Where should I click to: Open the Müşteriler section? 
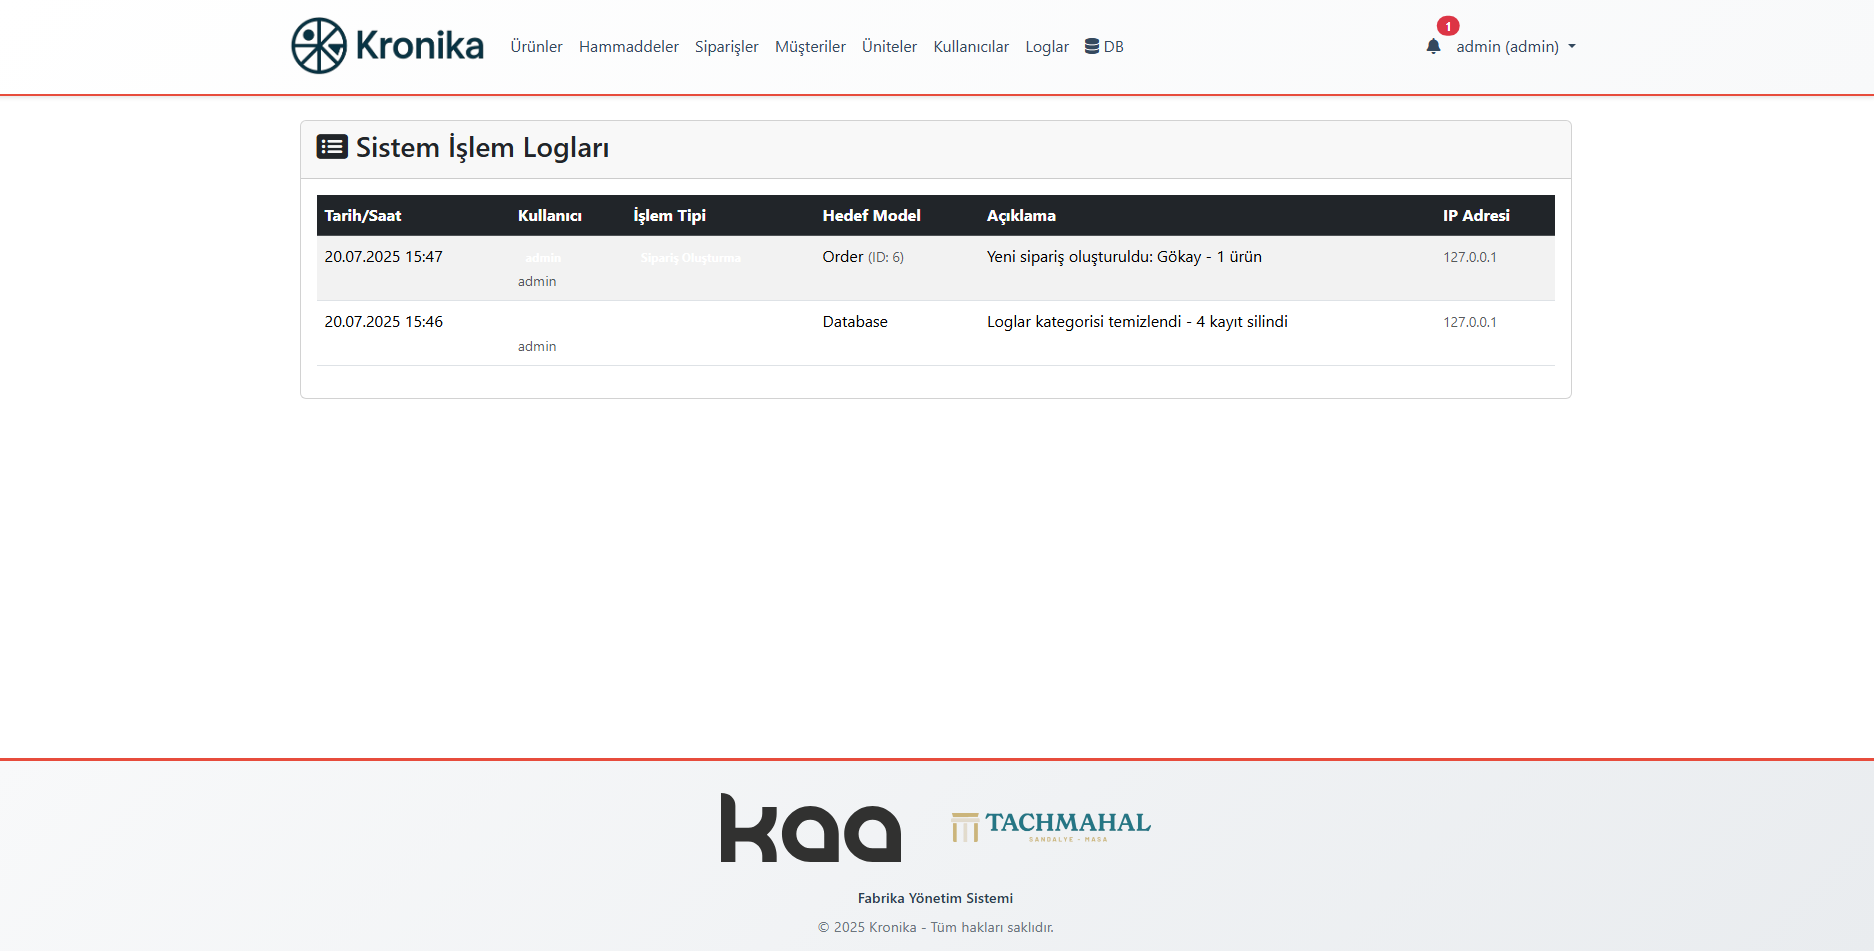[x=810, y=47]
